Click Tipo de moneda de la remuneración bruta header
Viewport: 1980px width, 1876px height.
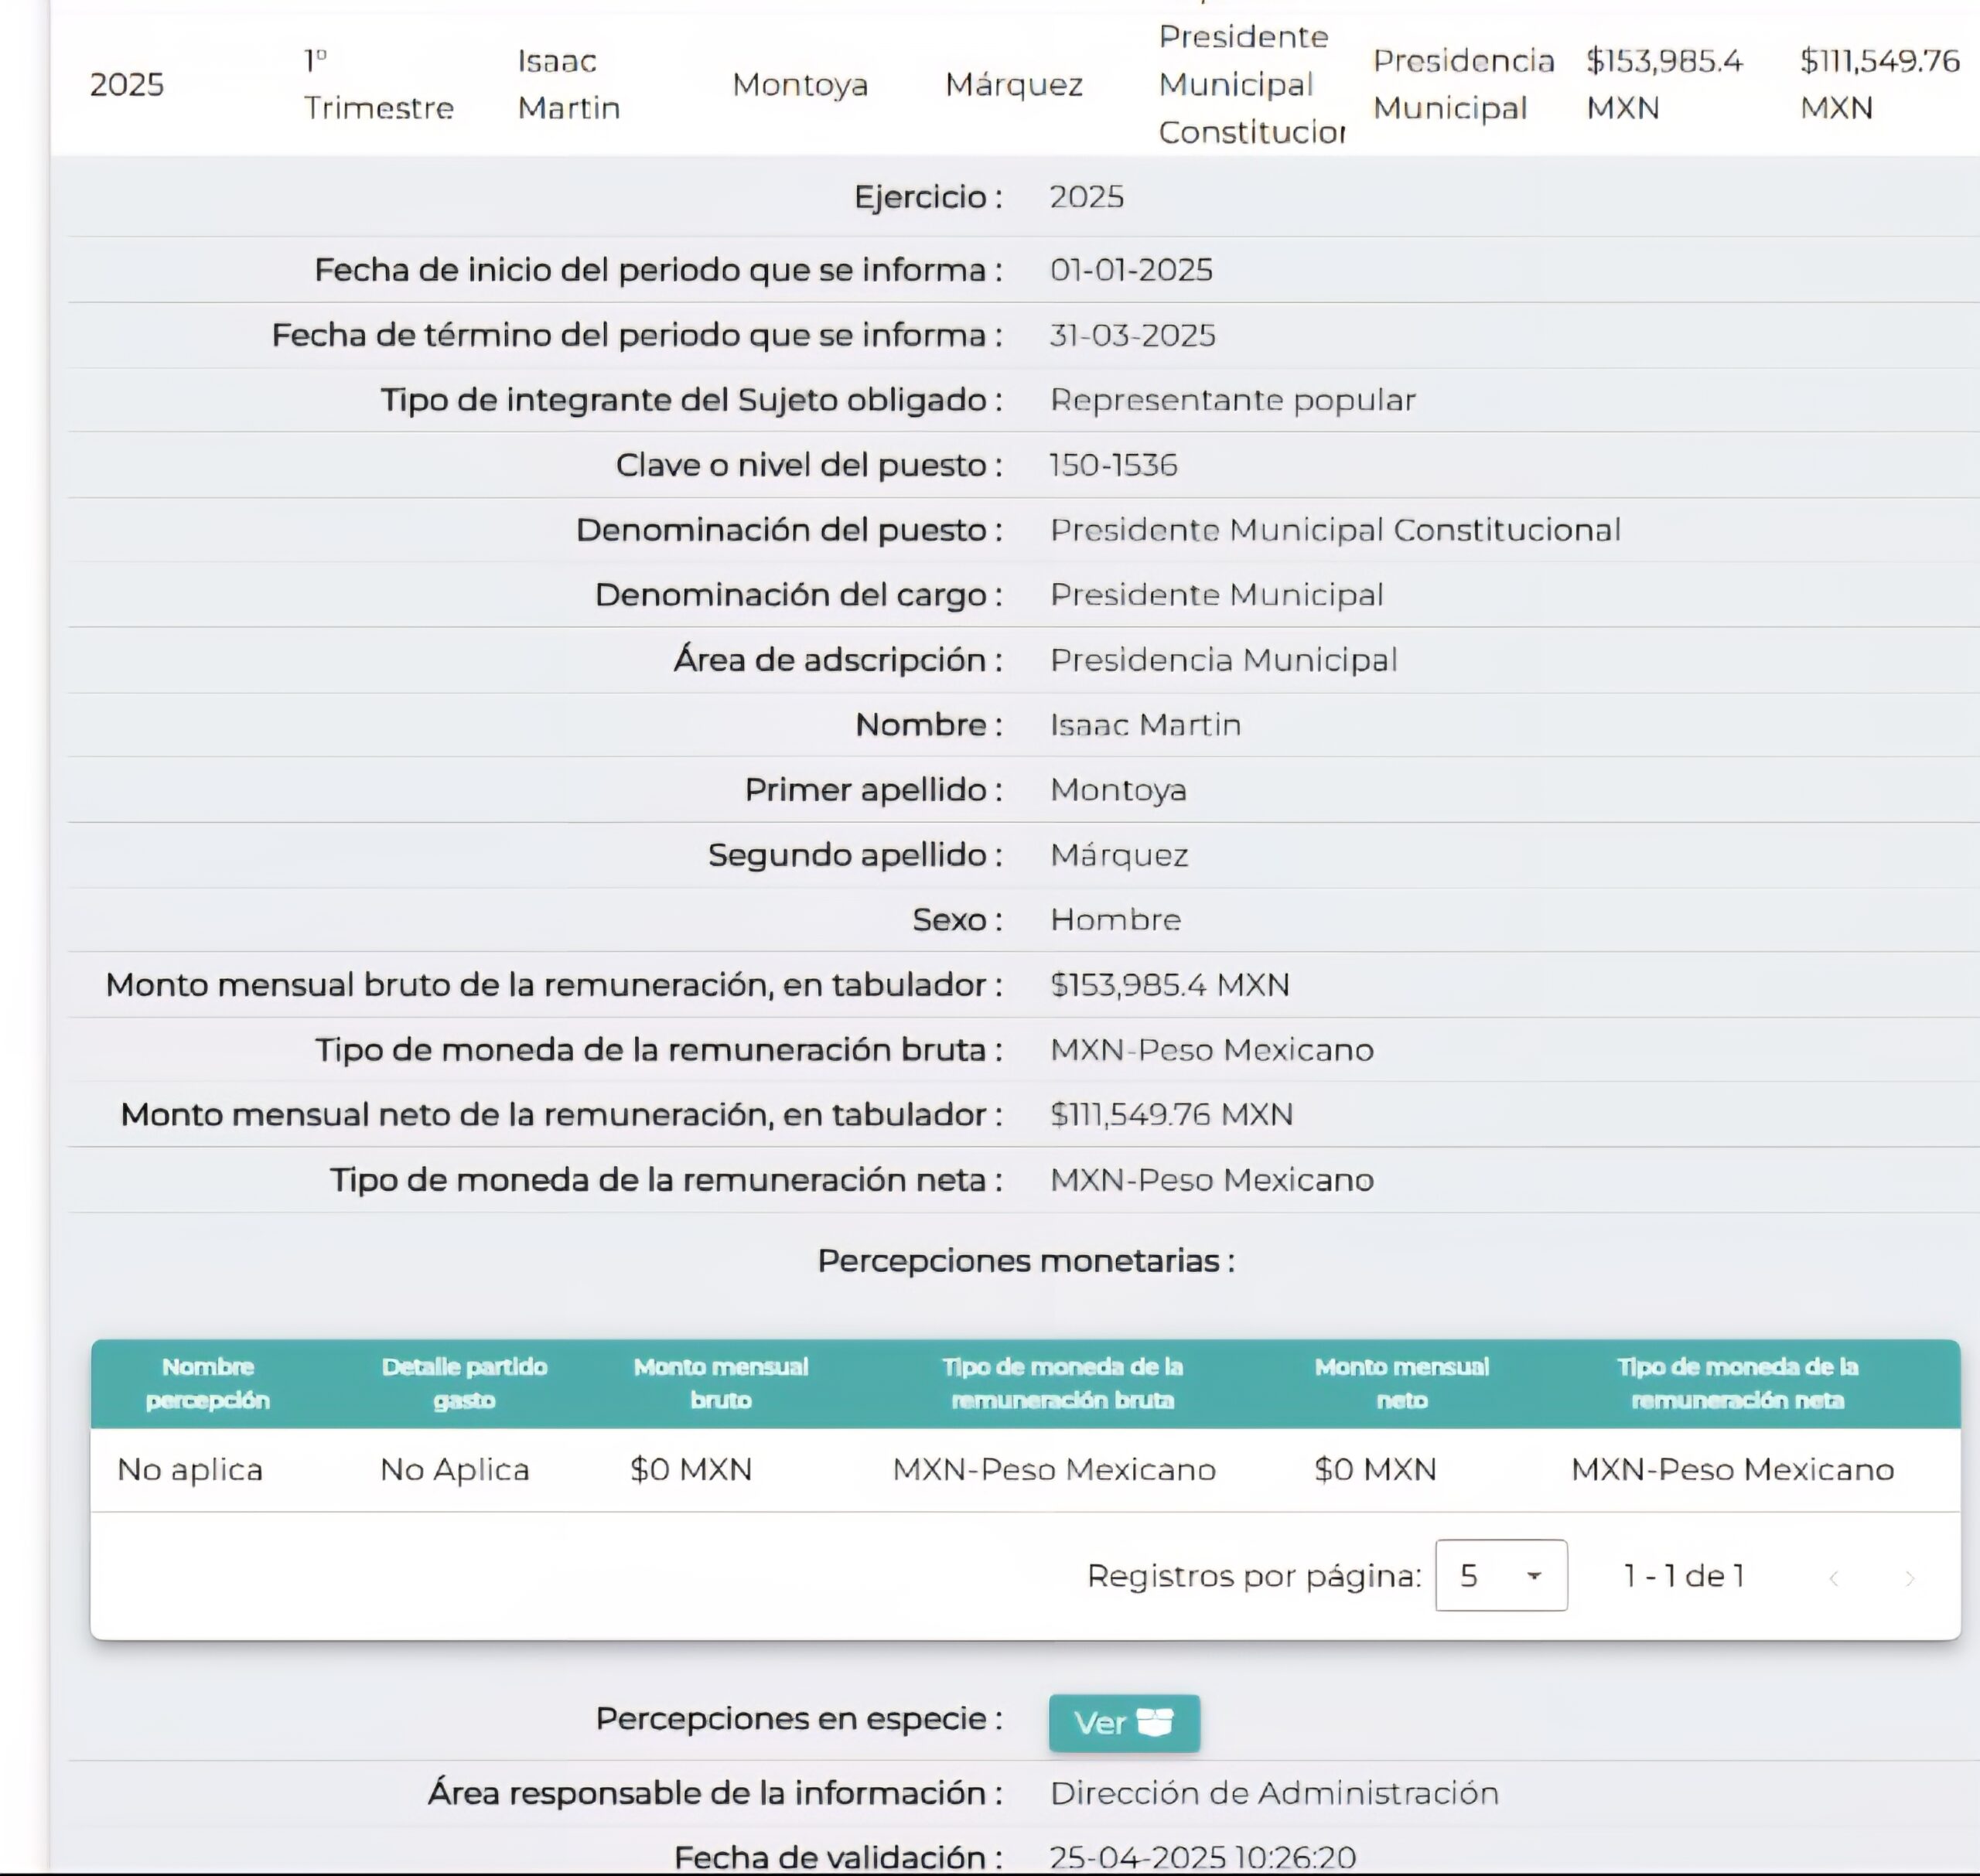[x=1062, y=1383]
